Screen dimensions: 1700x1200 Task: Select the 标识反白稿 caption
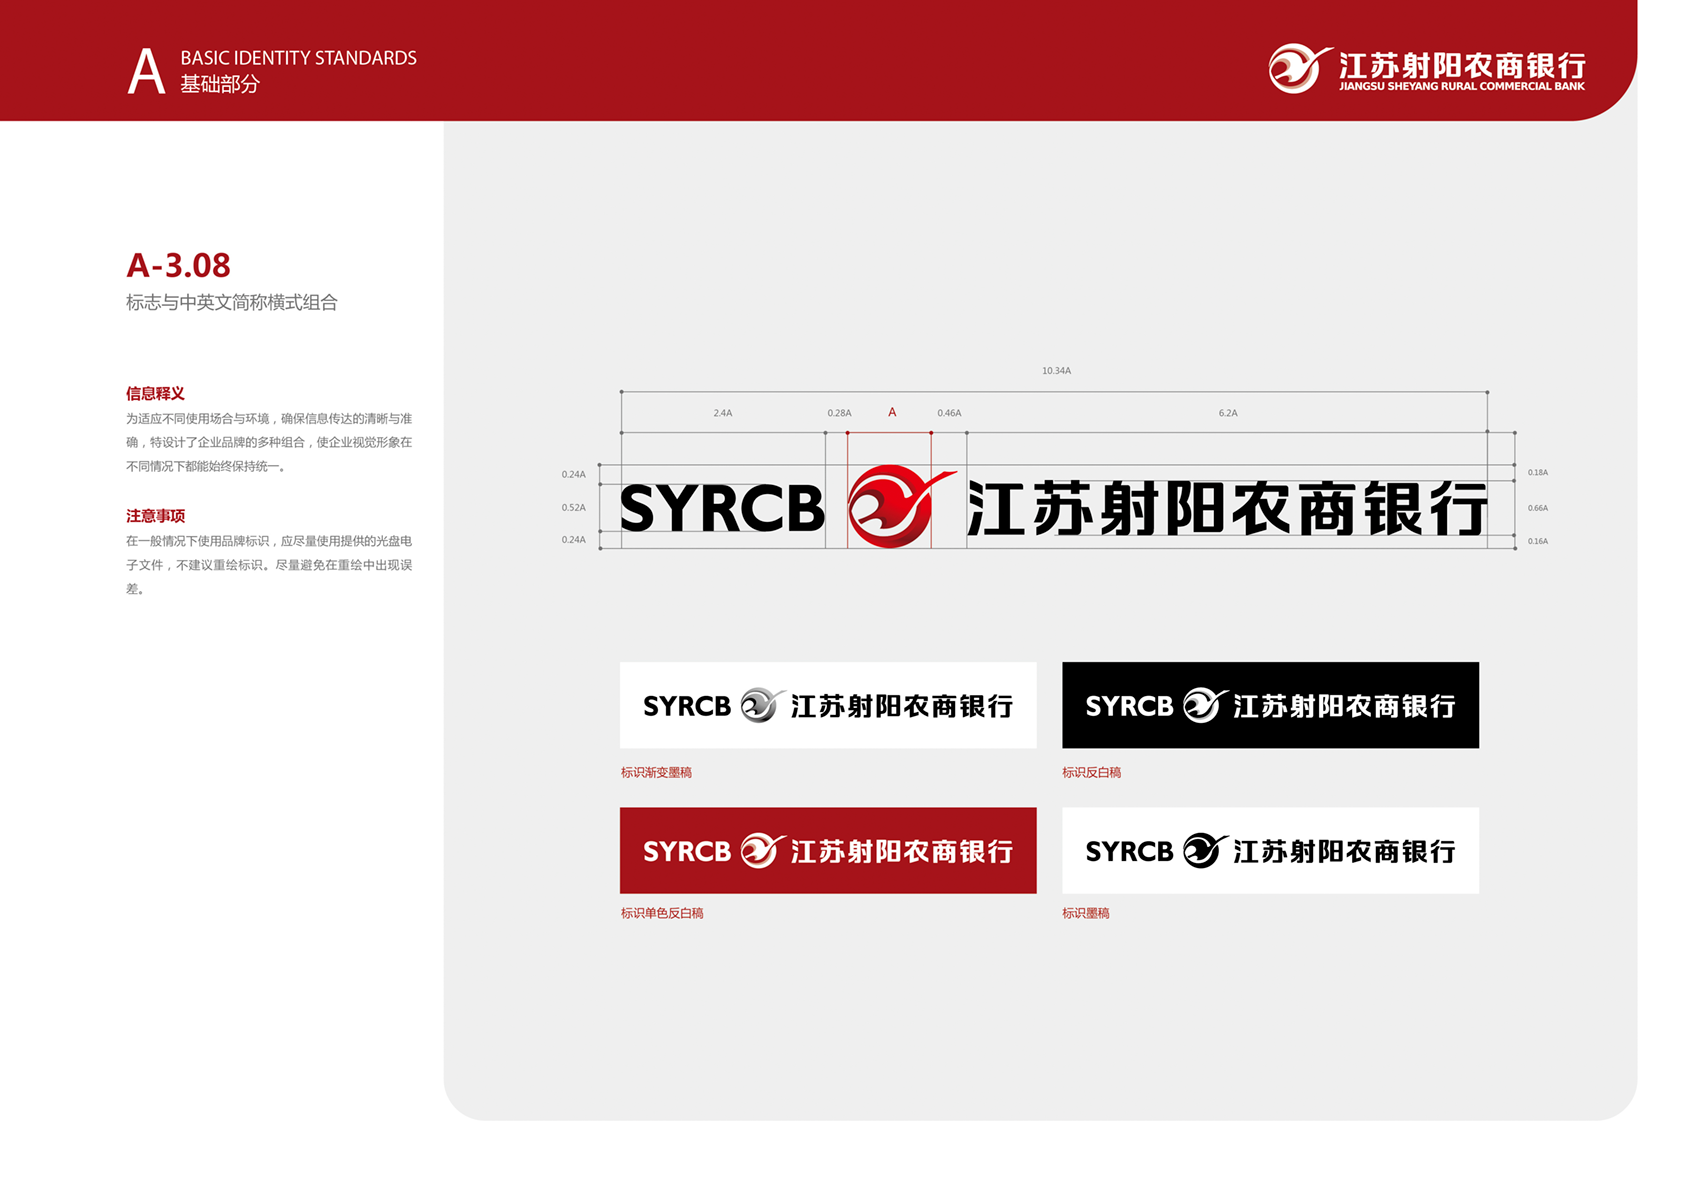pos(1091,772)
